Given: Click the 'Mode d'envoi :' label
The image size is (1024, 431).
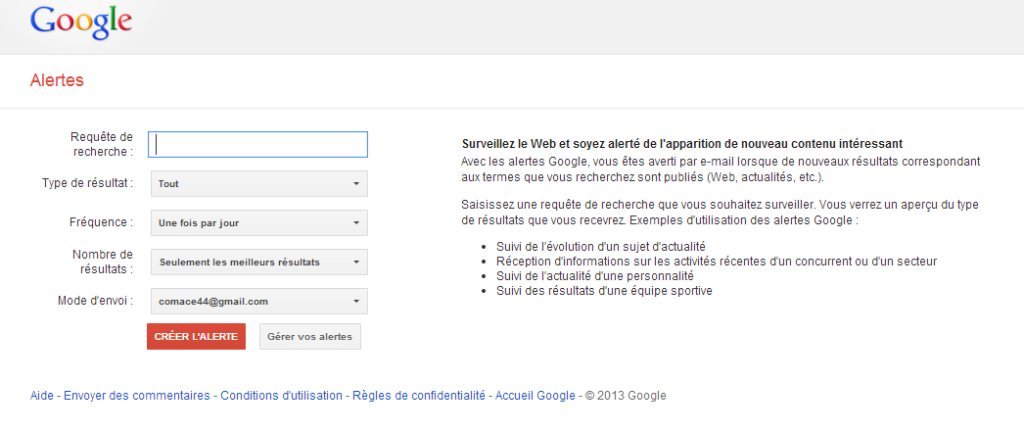Looking at the screenshot, I should click(x=95, y=300).
